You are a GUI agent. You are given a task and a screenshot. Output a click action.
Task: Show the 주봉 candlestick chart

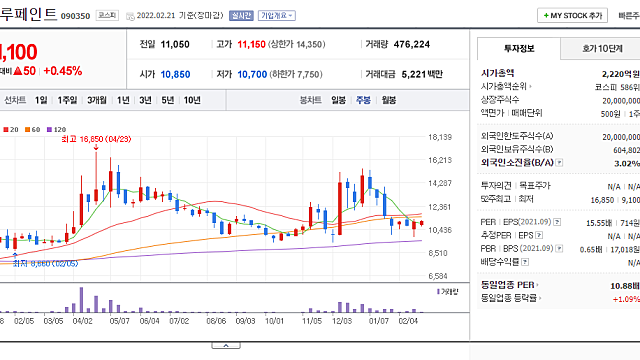coord(363,100)
